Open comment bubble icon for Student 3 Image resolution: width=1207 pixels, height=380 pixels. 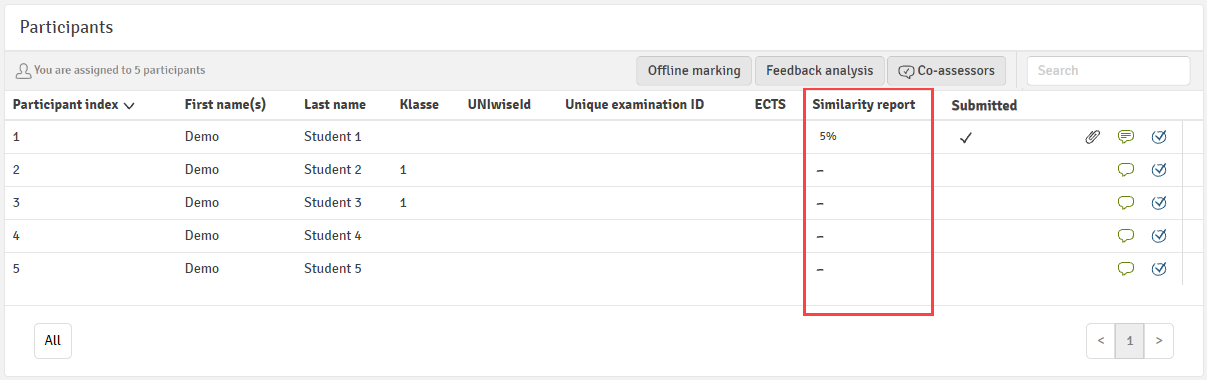click(x=1126, y=203)
